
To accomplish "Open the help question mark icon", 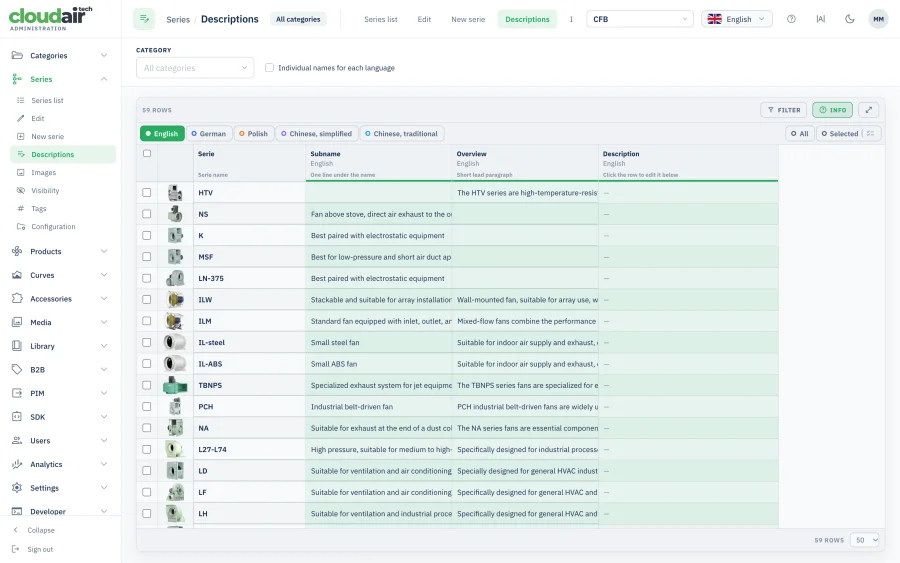I will click(791, 19).
